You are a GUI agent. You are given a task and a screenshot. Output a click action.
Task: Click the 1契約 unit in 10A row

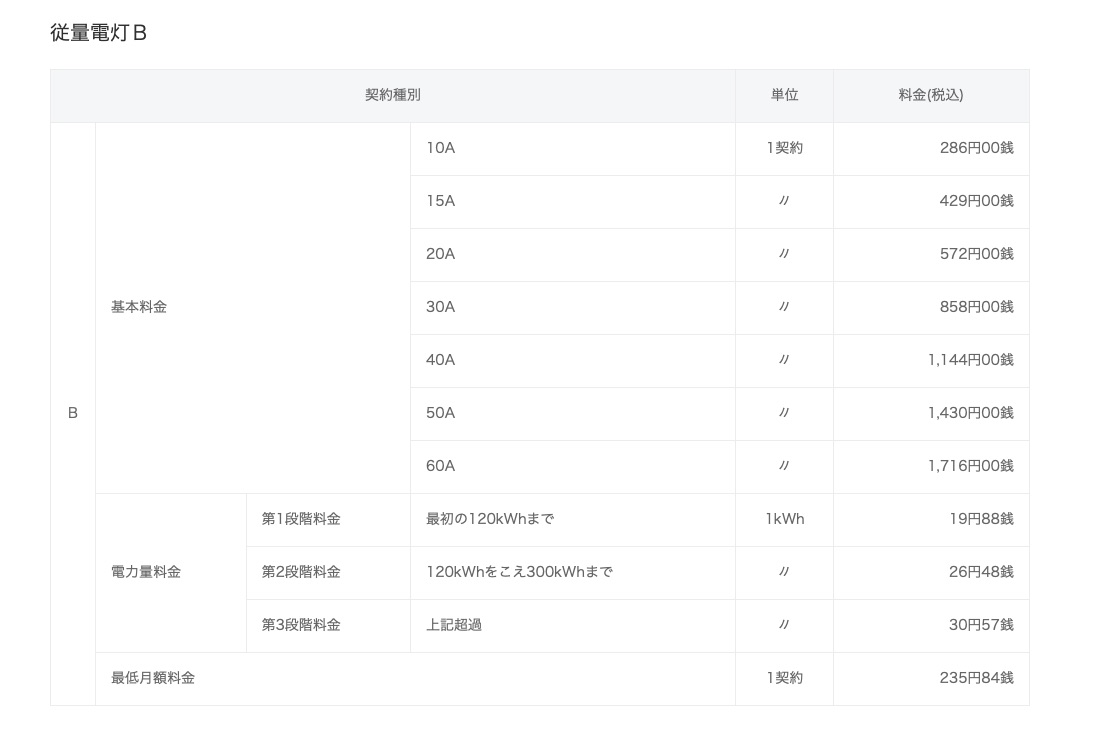pyautogui.click(x=785, y=148)
